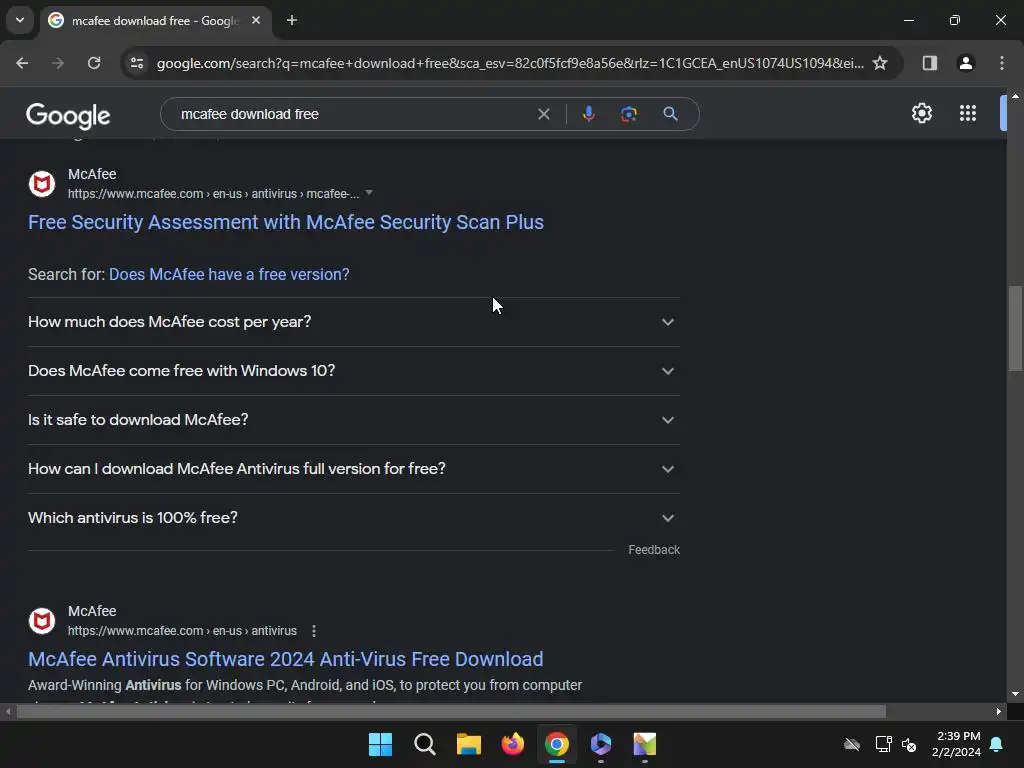Click McAfee favicon of the Antivirus 2024 result
Image resolution: width=1024 pixels, height=768 pixels.
coord(42,621)
